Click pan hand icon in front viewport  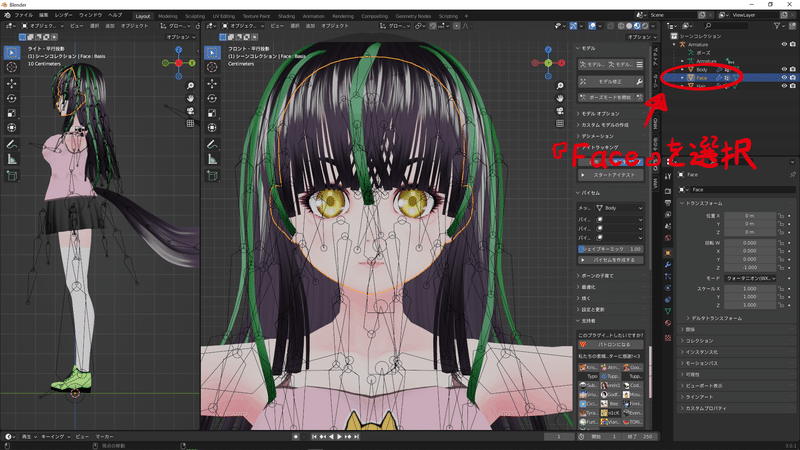(560, 98)
